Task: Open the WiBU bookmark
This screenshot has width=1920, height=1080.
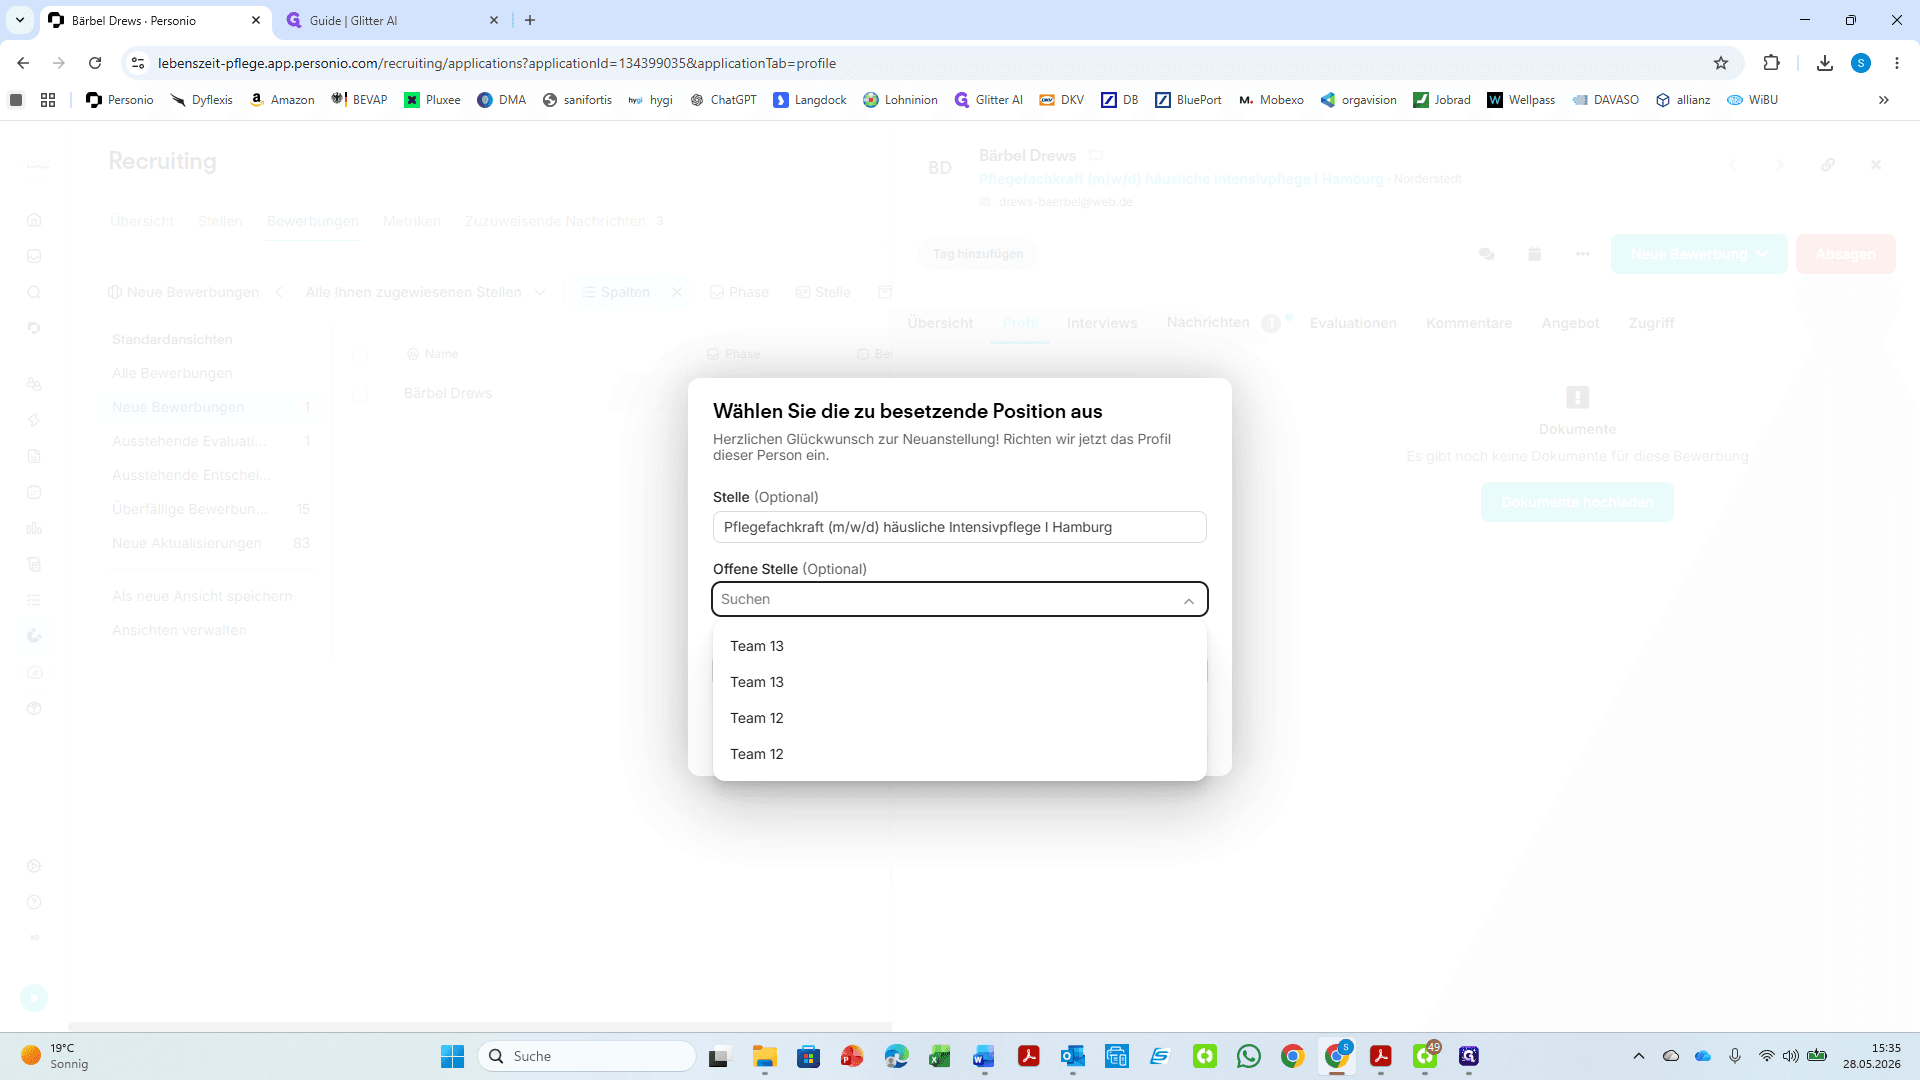Action: pos(1753,100)
